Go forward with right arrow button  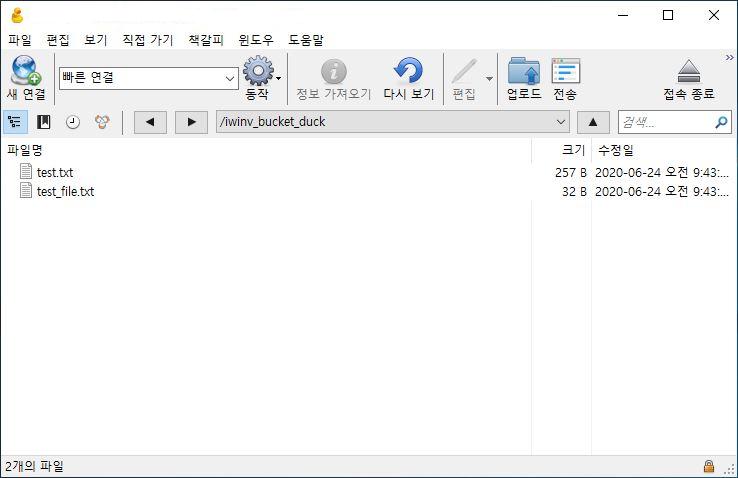[x=191, y=122]
